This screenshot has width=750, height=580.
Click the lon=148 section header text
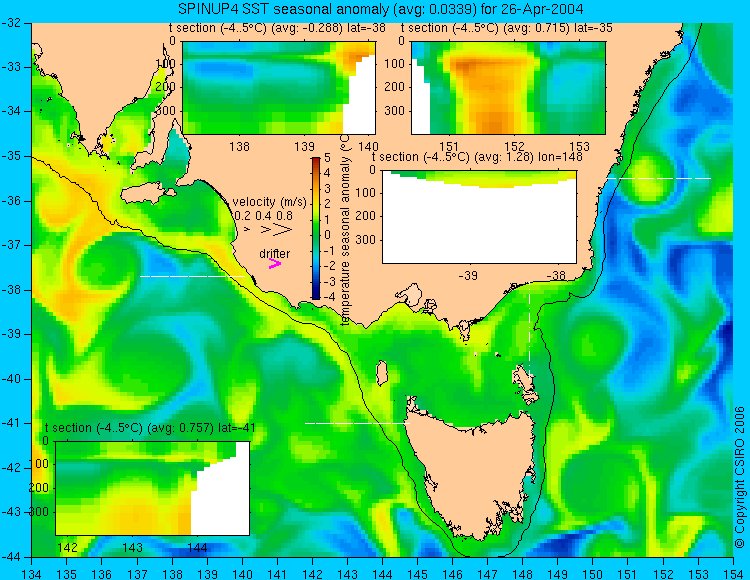pos(477,157)
